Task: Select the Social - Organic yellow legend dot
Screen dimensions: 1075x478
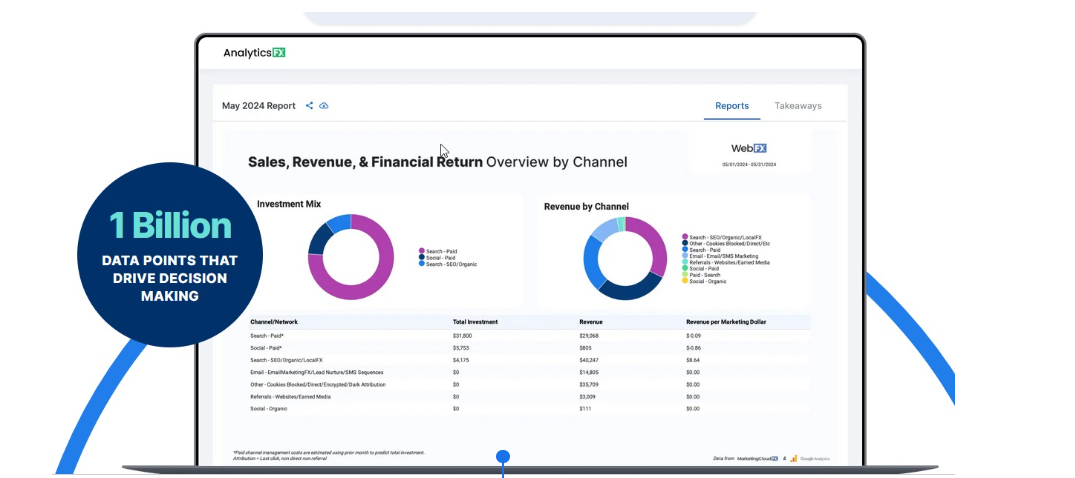Action: click(685, 281)
